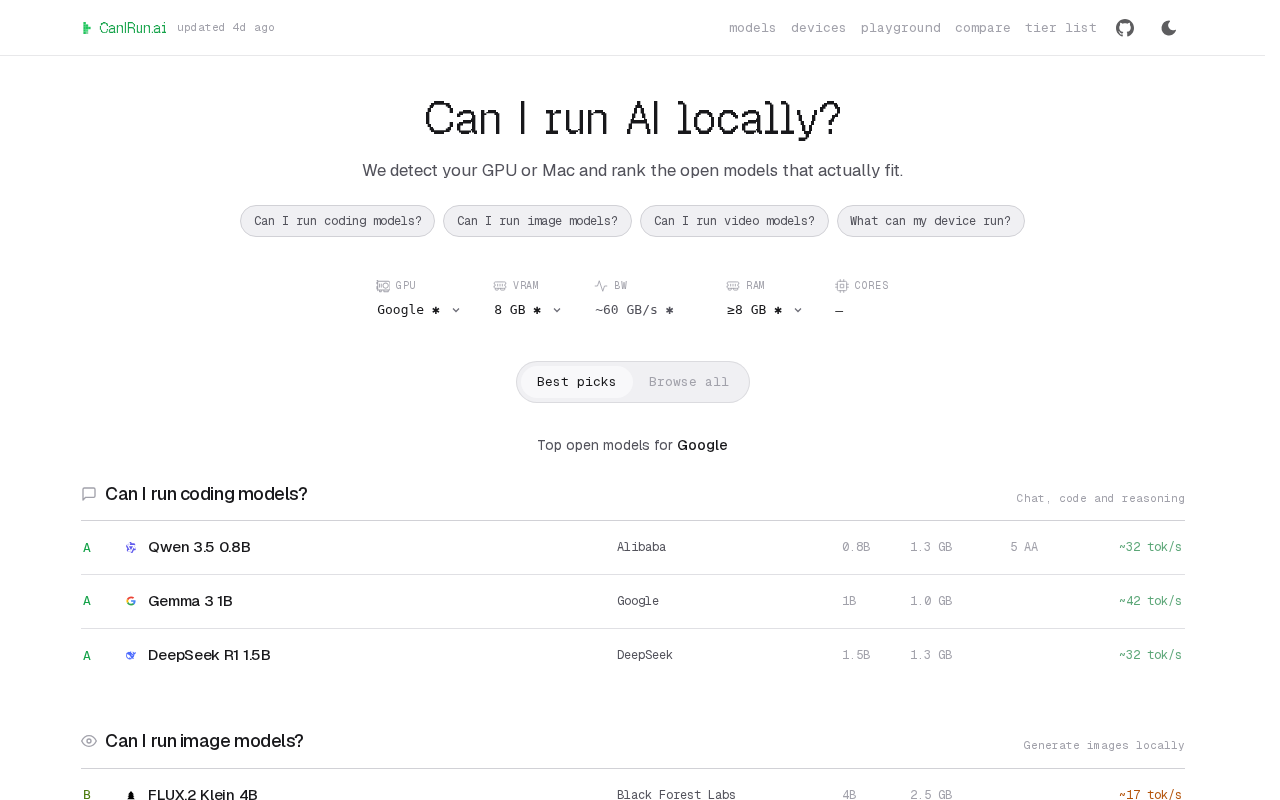Click the A tier grade for Qwen
Screen dimensions: 1280x800
[x=87, y=547]
